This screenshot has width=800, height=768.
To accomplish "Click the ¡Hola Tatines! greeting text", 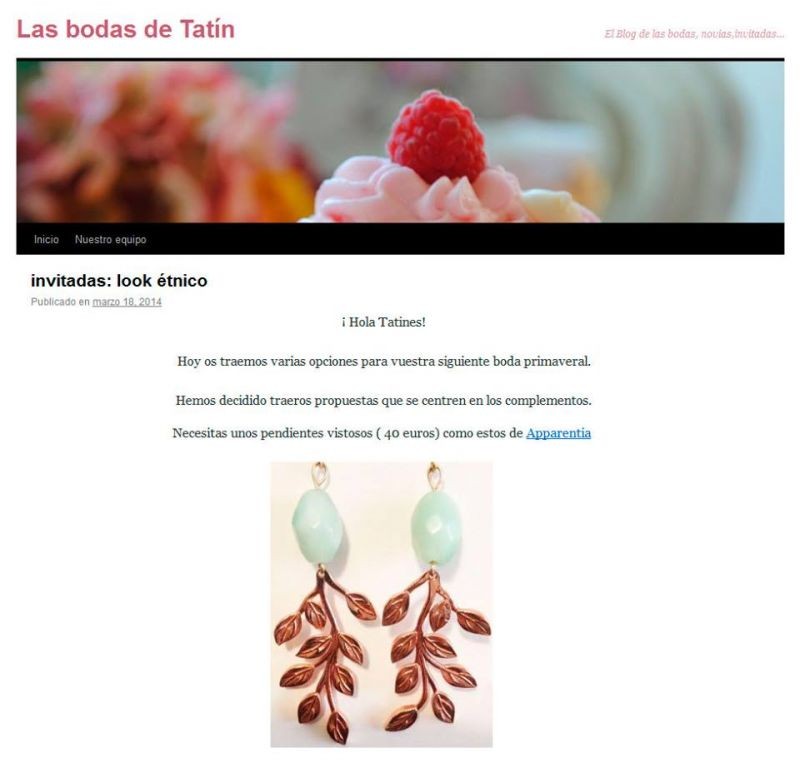I will (x=384, y=323).
